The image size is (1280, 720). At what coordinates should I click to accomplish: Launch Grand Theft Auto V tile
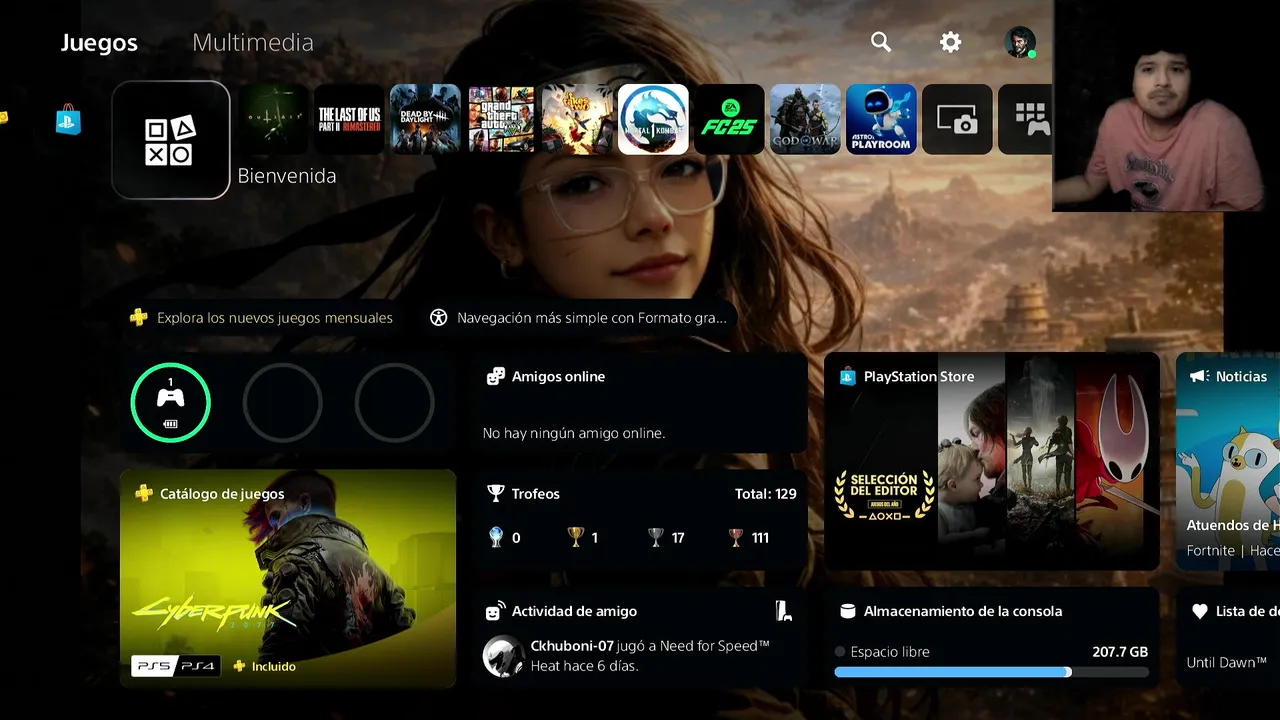(501, 119)
